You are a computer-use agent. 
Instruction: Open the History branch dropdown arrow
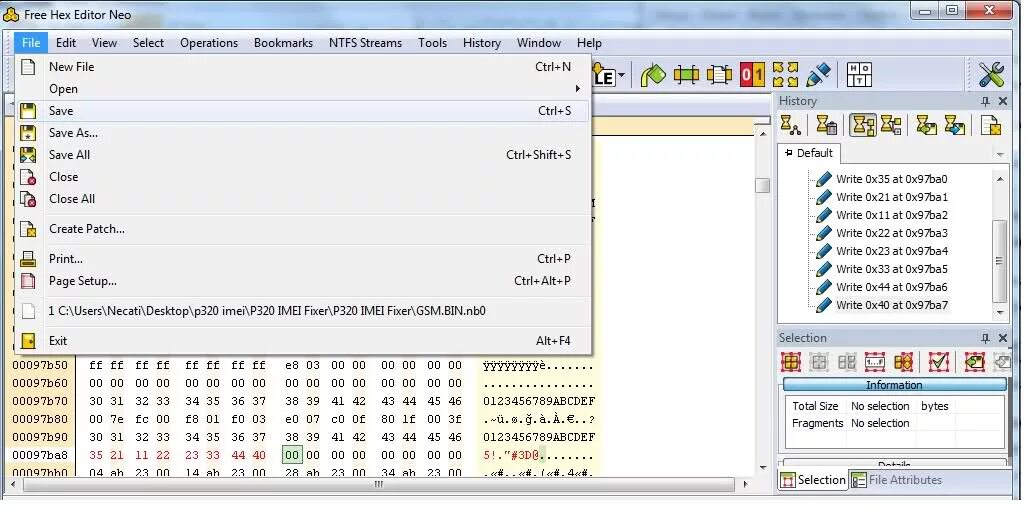[1000, 154]
